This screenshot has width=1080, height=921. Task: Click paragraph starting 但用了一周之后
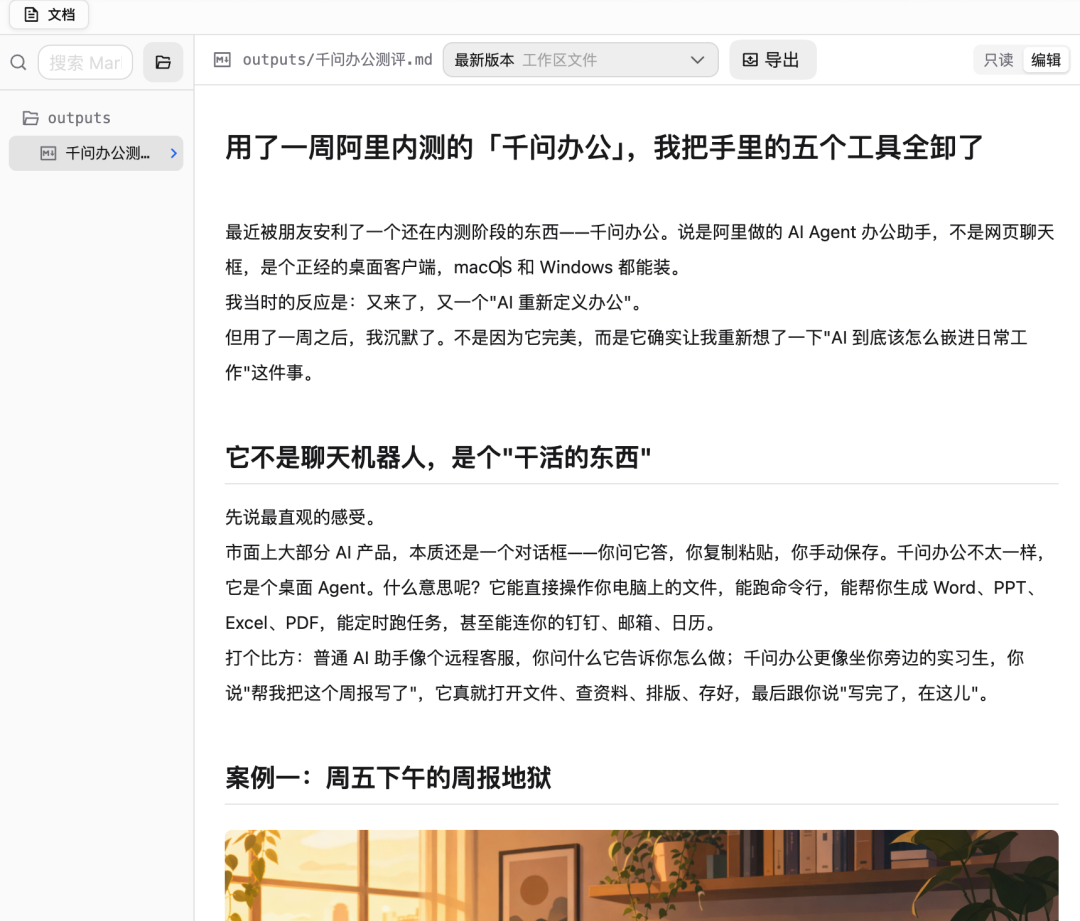626,355
